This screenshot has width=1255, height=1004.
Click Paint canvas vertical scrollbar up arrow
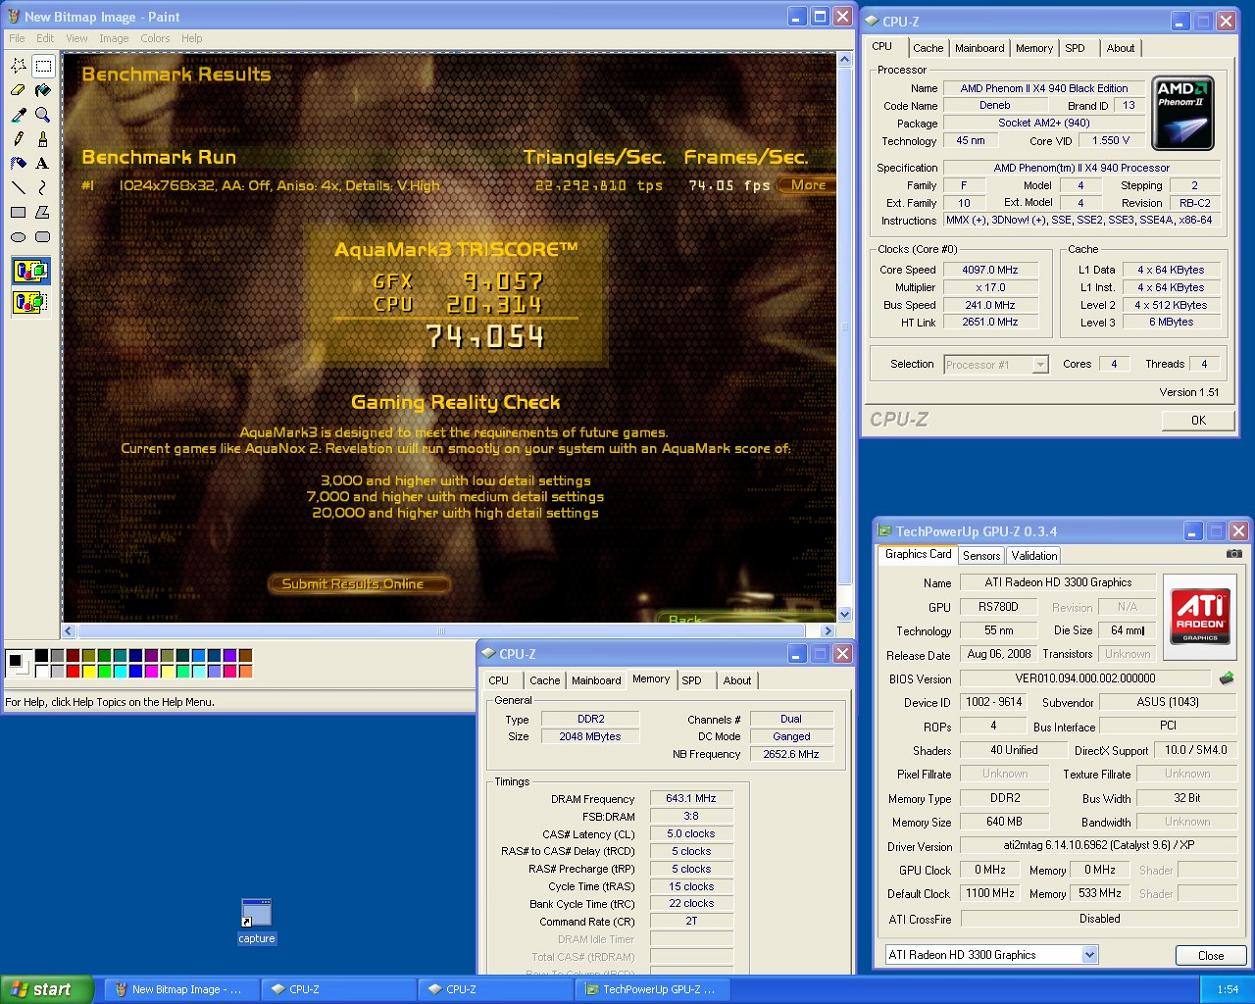pos(845,60)
